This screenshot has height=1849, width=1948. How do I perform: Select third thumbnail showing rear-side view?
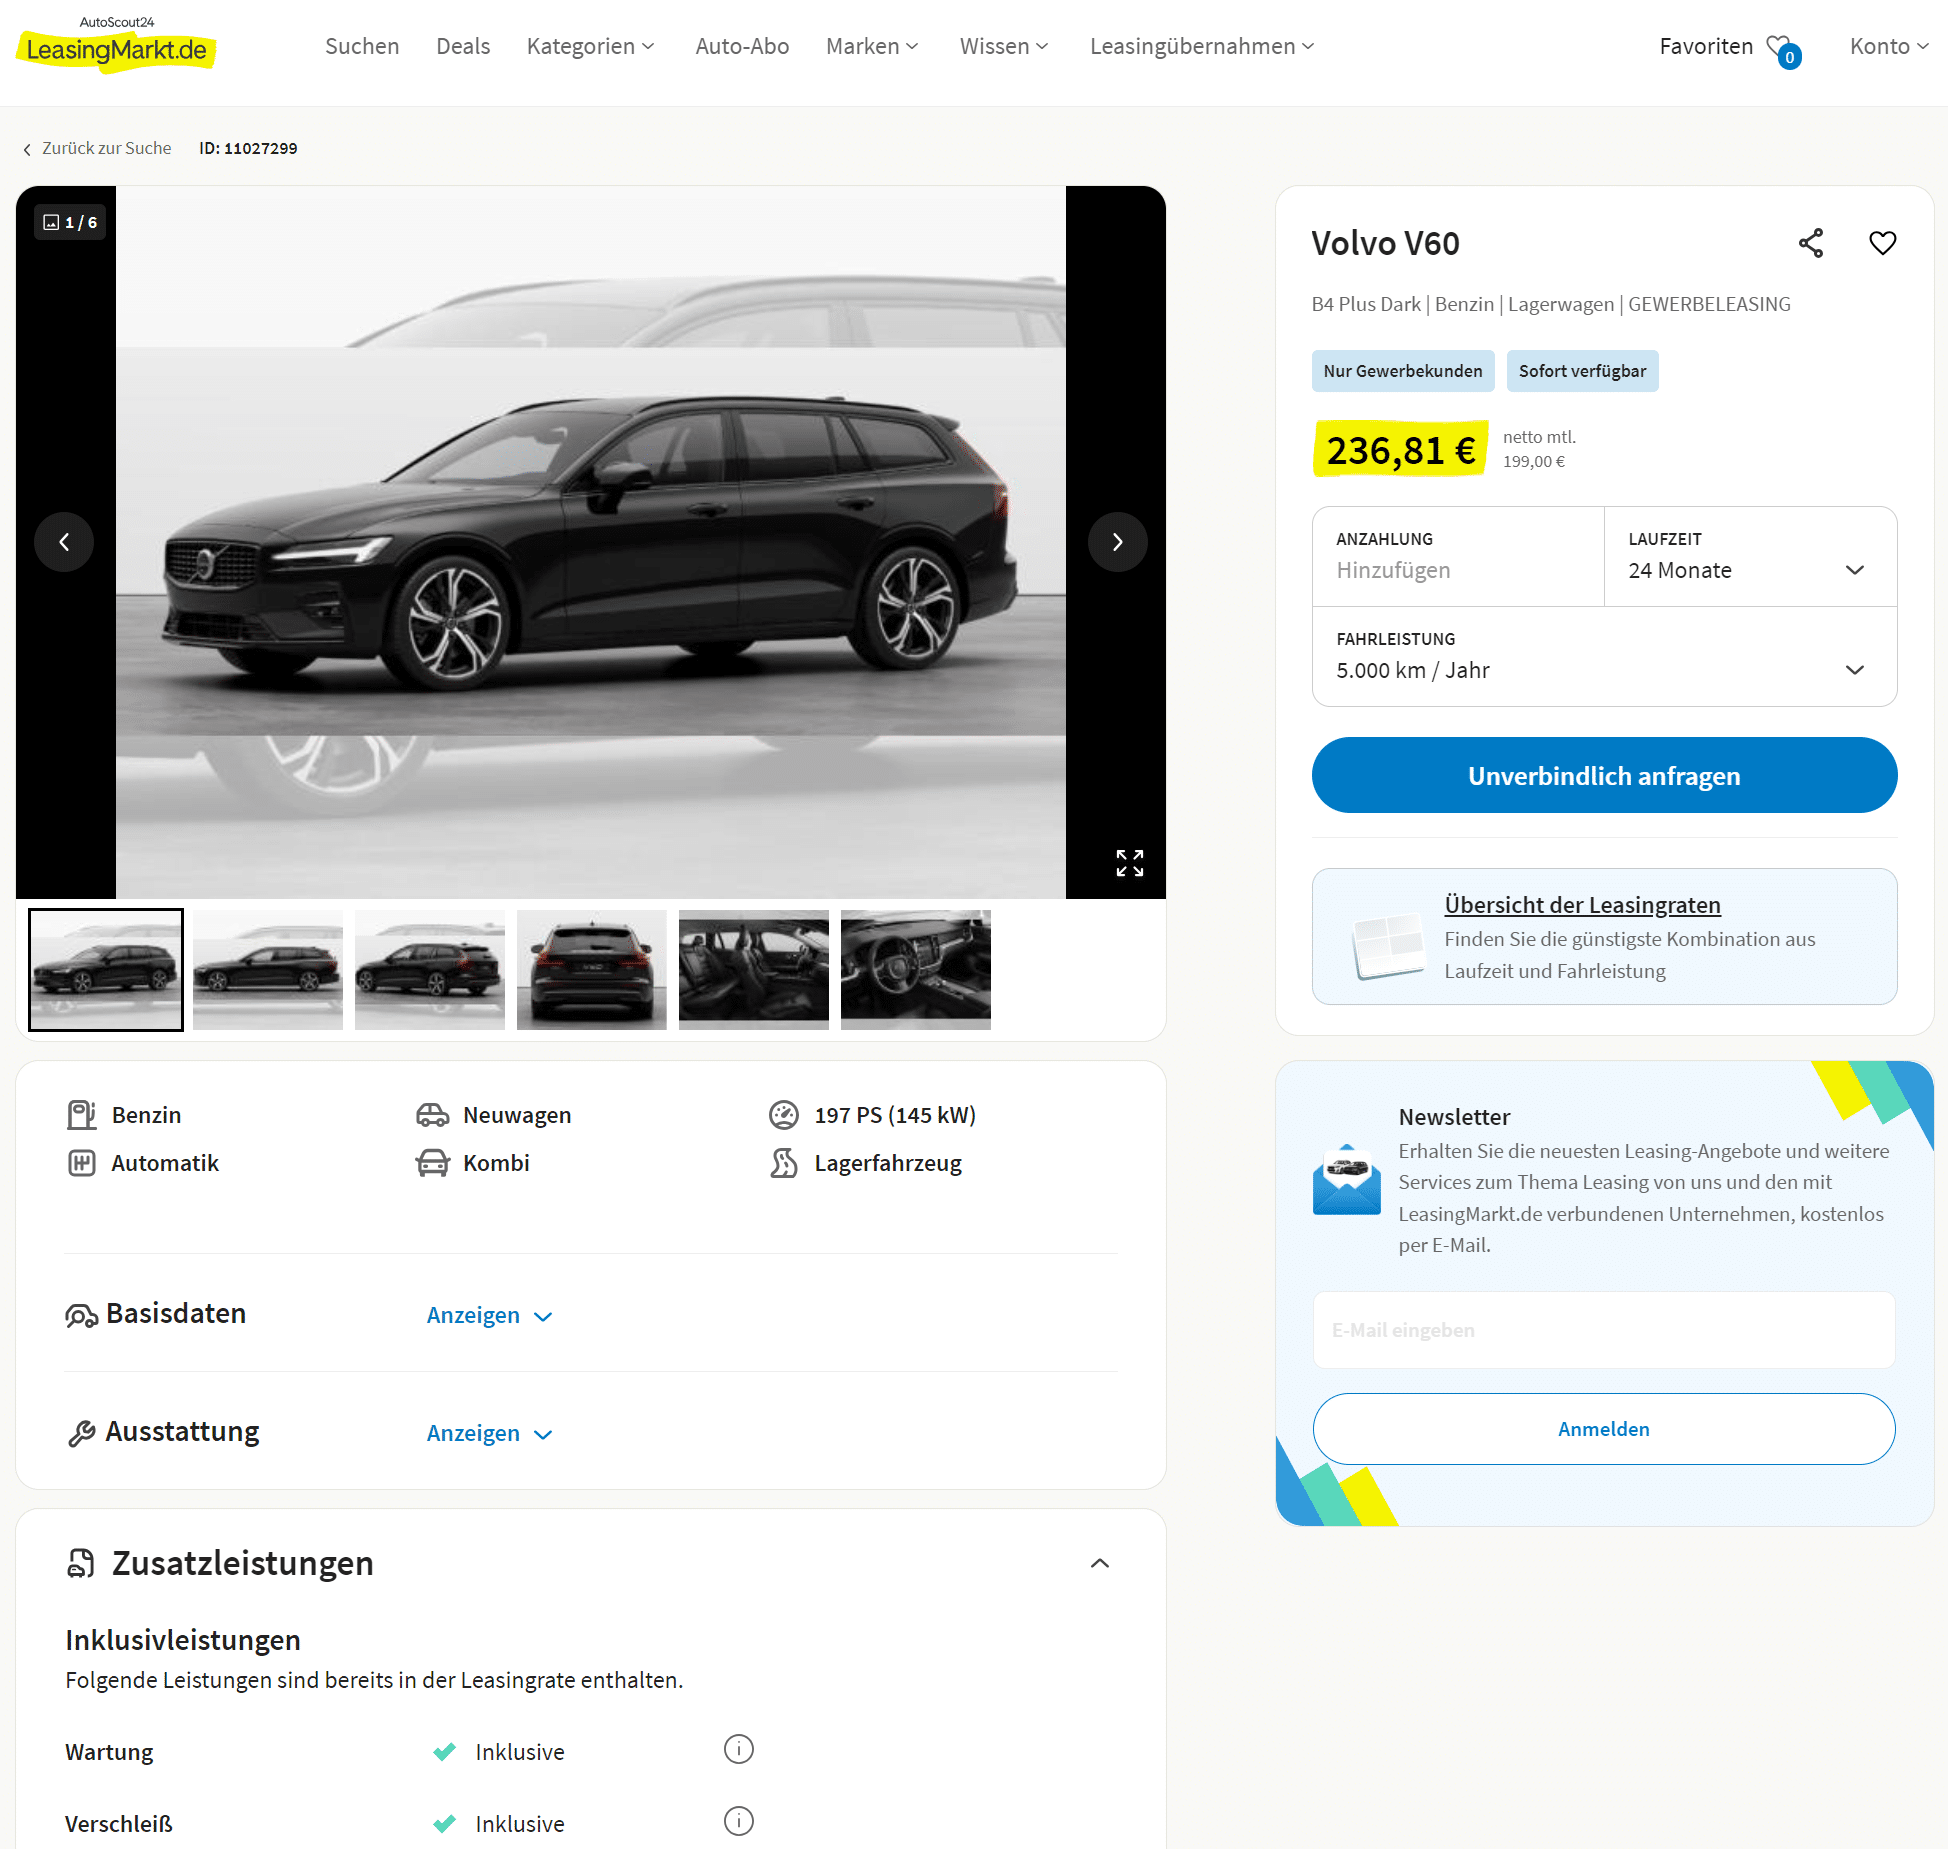point(430,970)
